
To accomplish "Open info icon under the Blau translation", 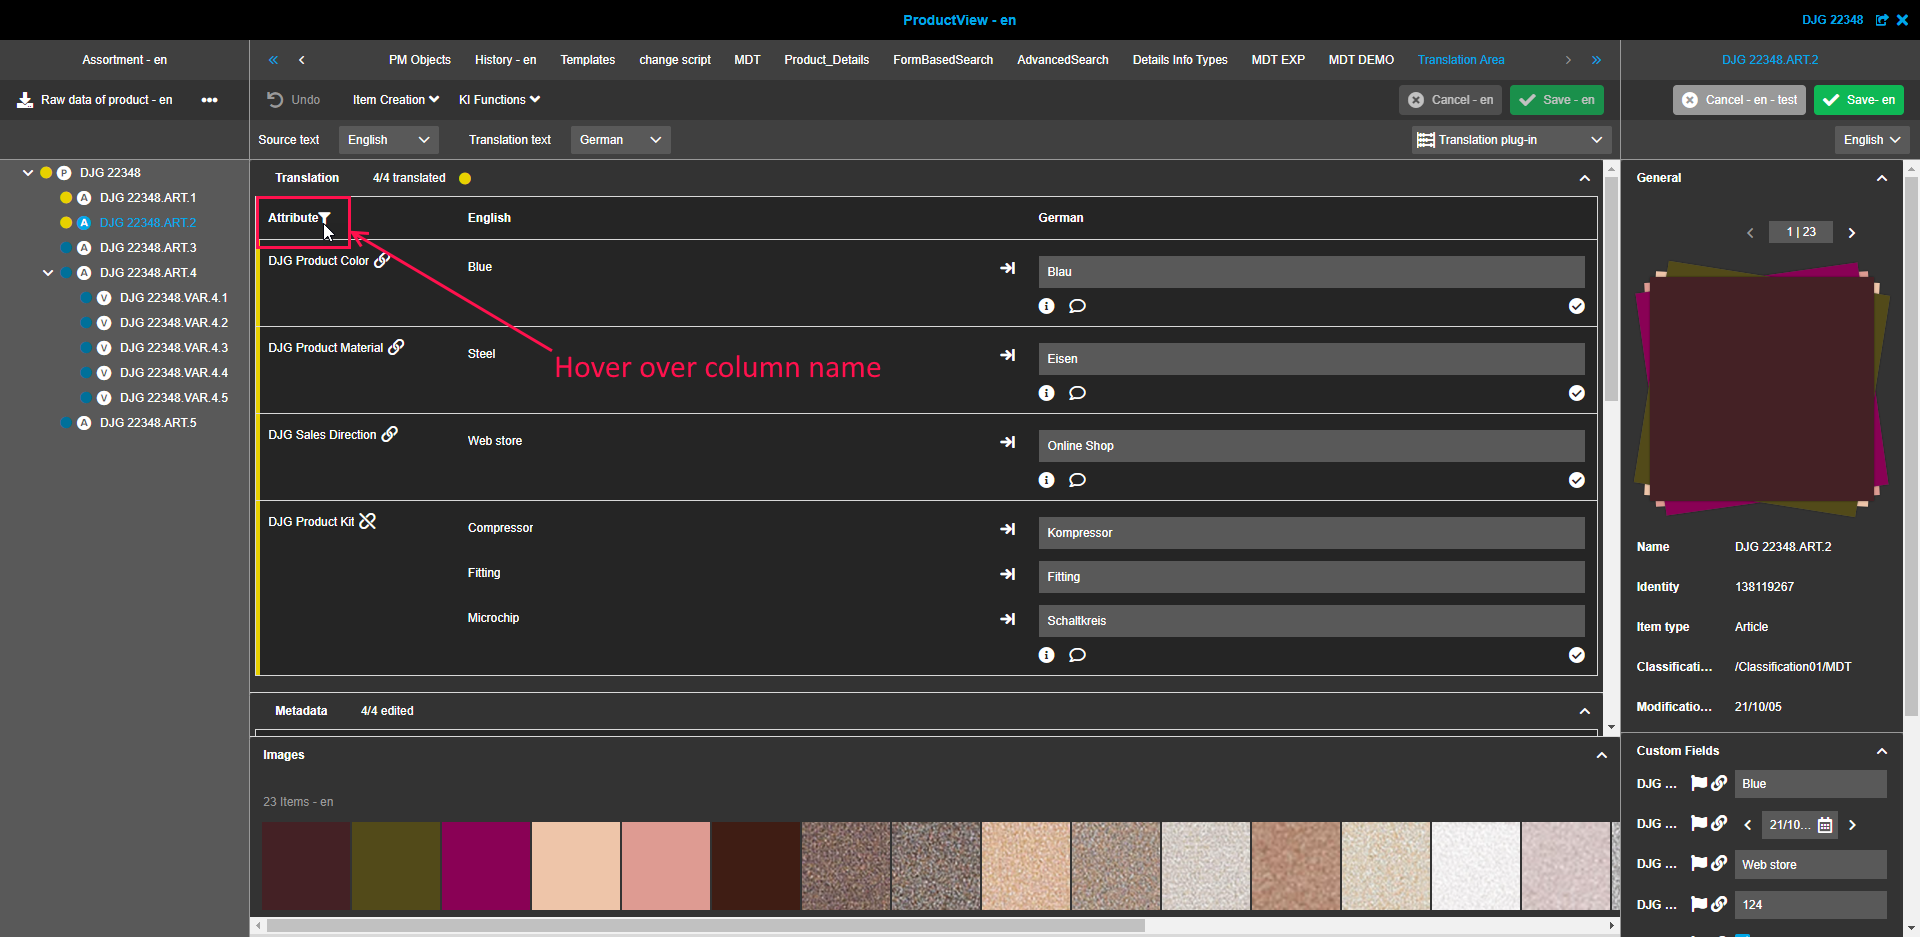I will tap(1046, 306).
